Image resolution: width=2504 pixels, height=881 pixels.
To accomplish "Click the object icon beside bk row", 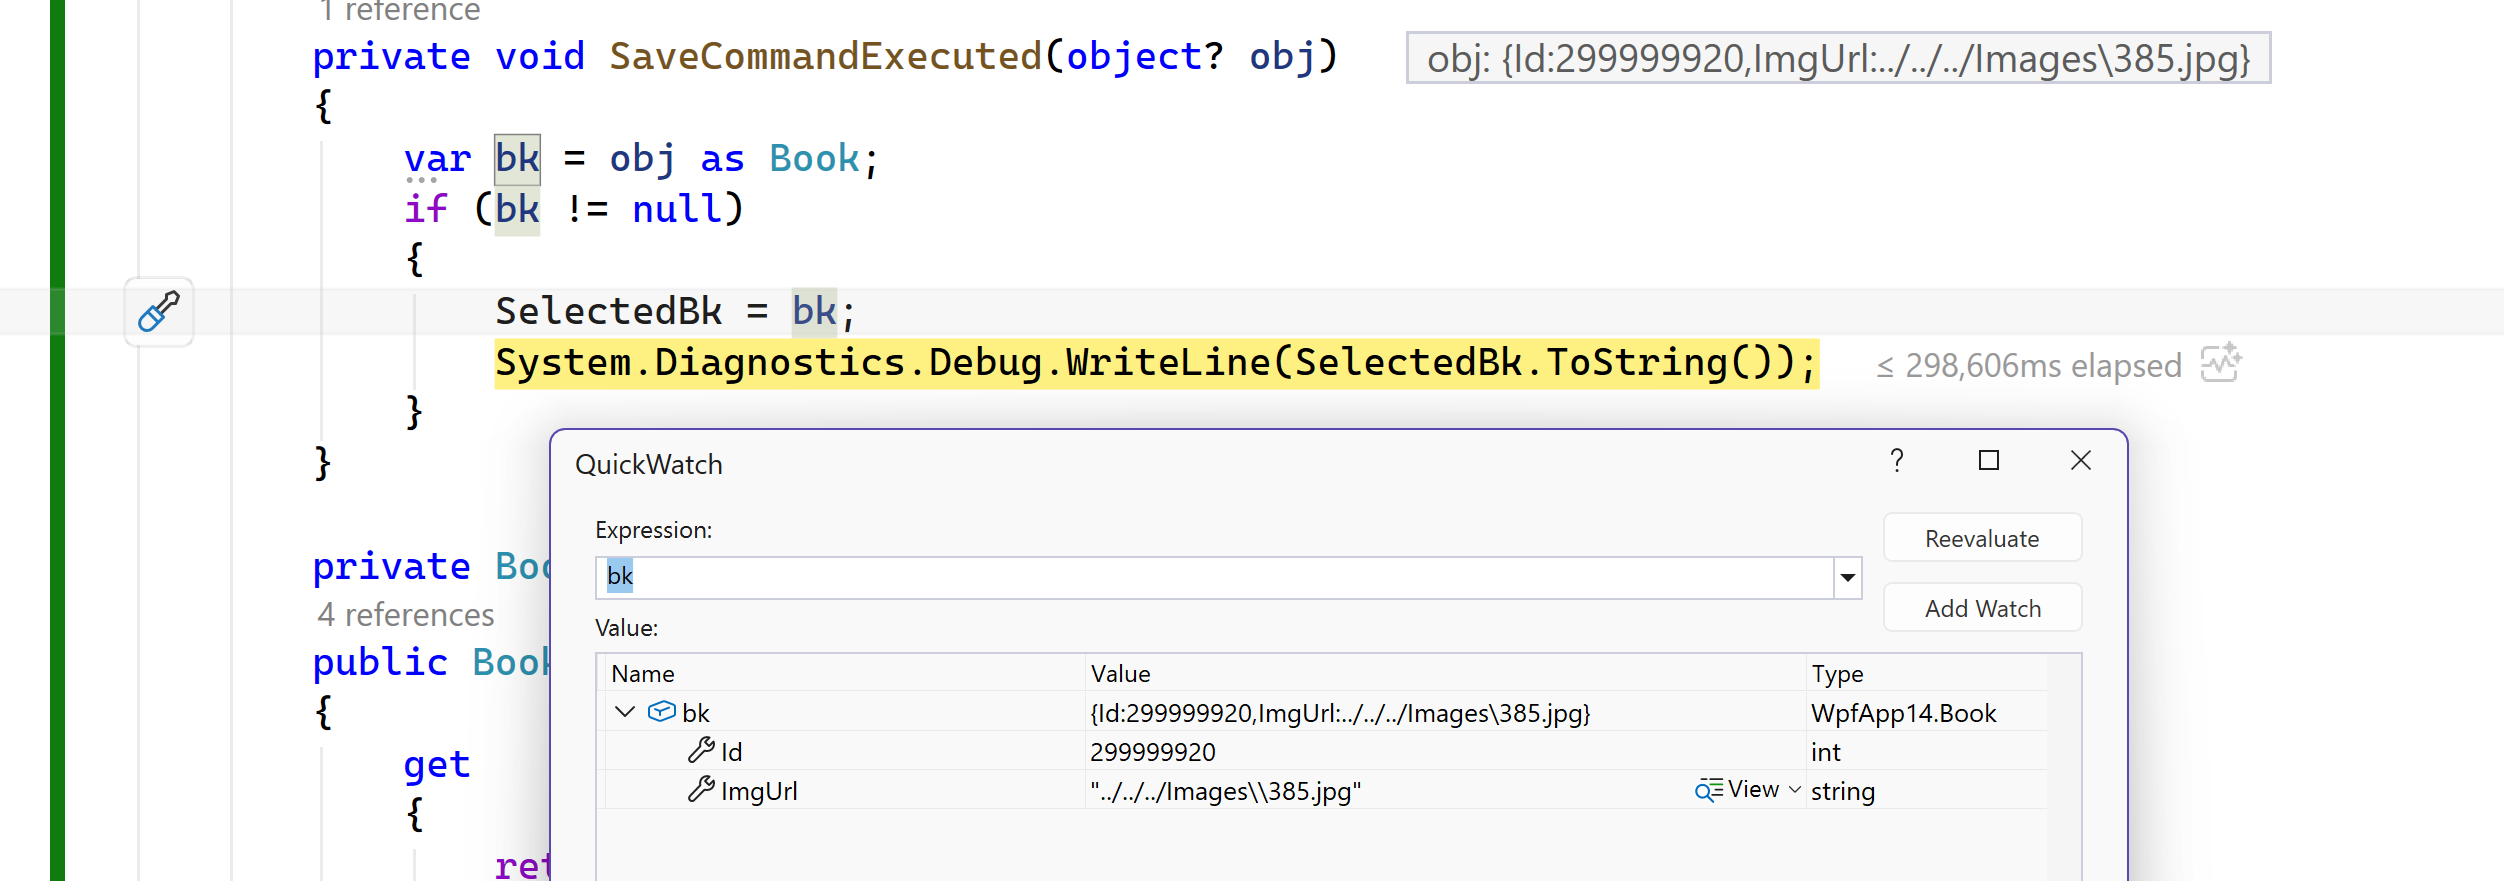I will 661,712.
